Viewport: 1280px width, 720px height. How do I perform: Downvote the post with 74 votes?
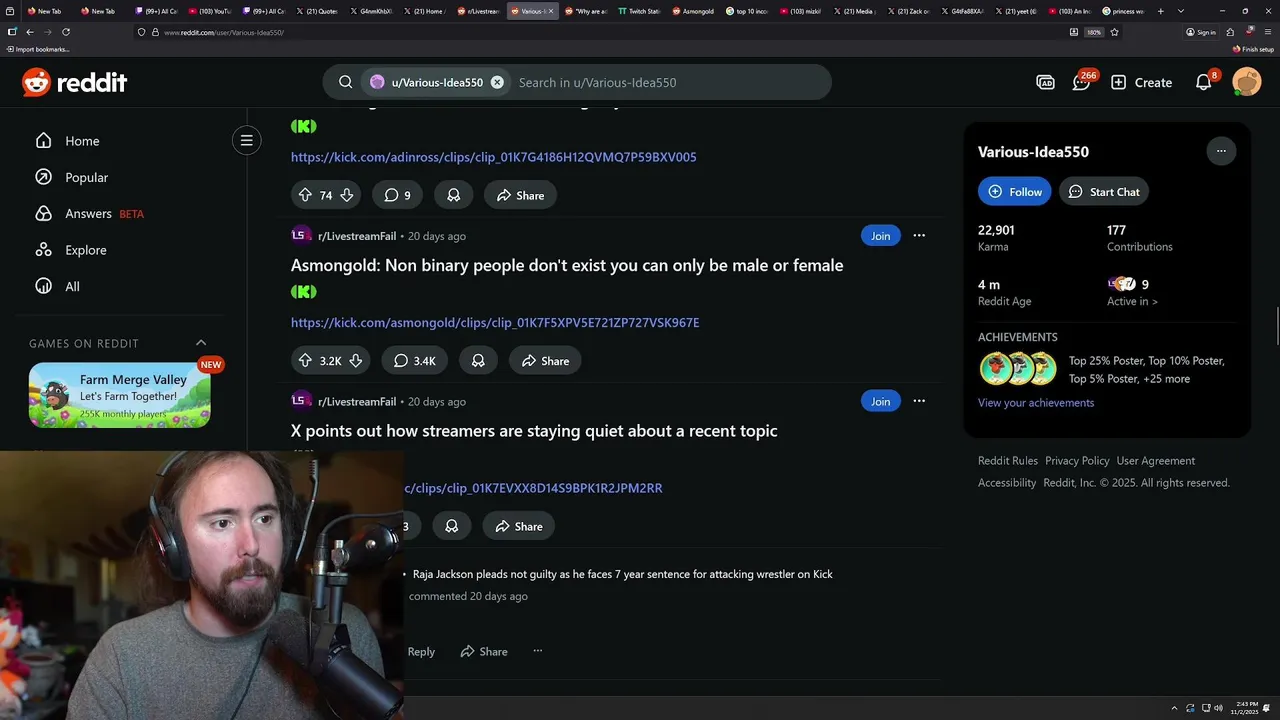(x=347, y=195)
